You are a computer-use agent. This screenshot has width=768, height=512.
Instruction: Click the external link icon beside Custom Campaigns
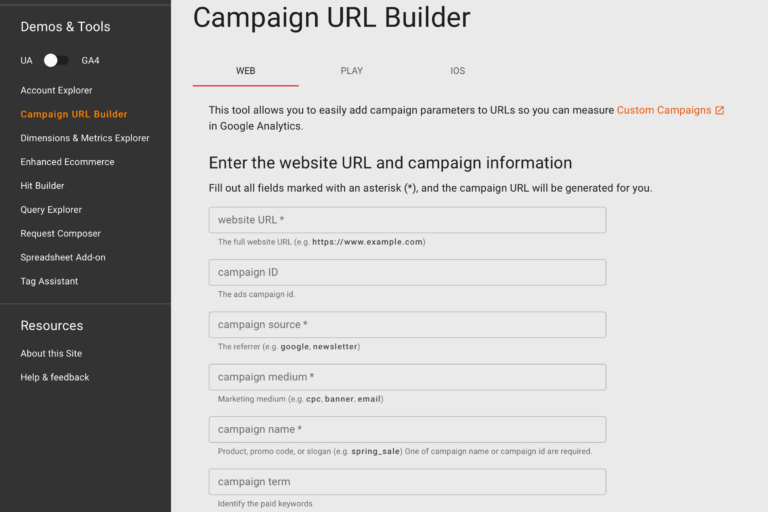pyautogui.click(x=719, y=110)
